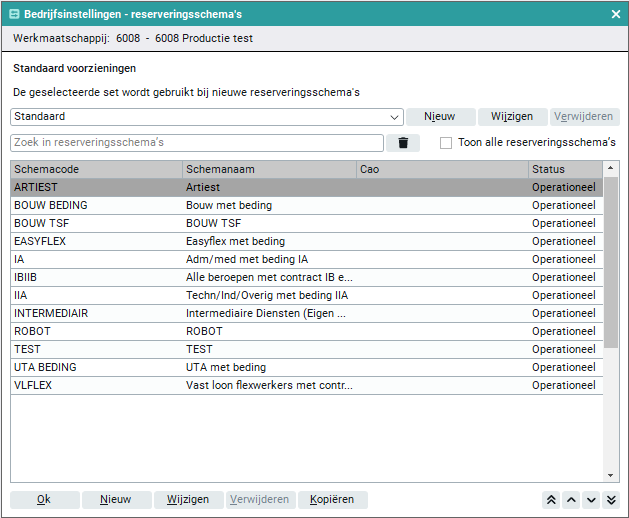Select the TEST schemacode cell
The image size is (629, 518).
click(96, 349)
